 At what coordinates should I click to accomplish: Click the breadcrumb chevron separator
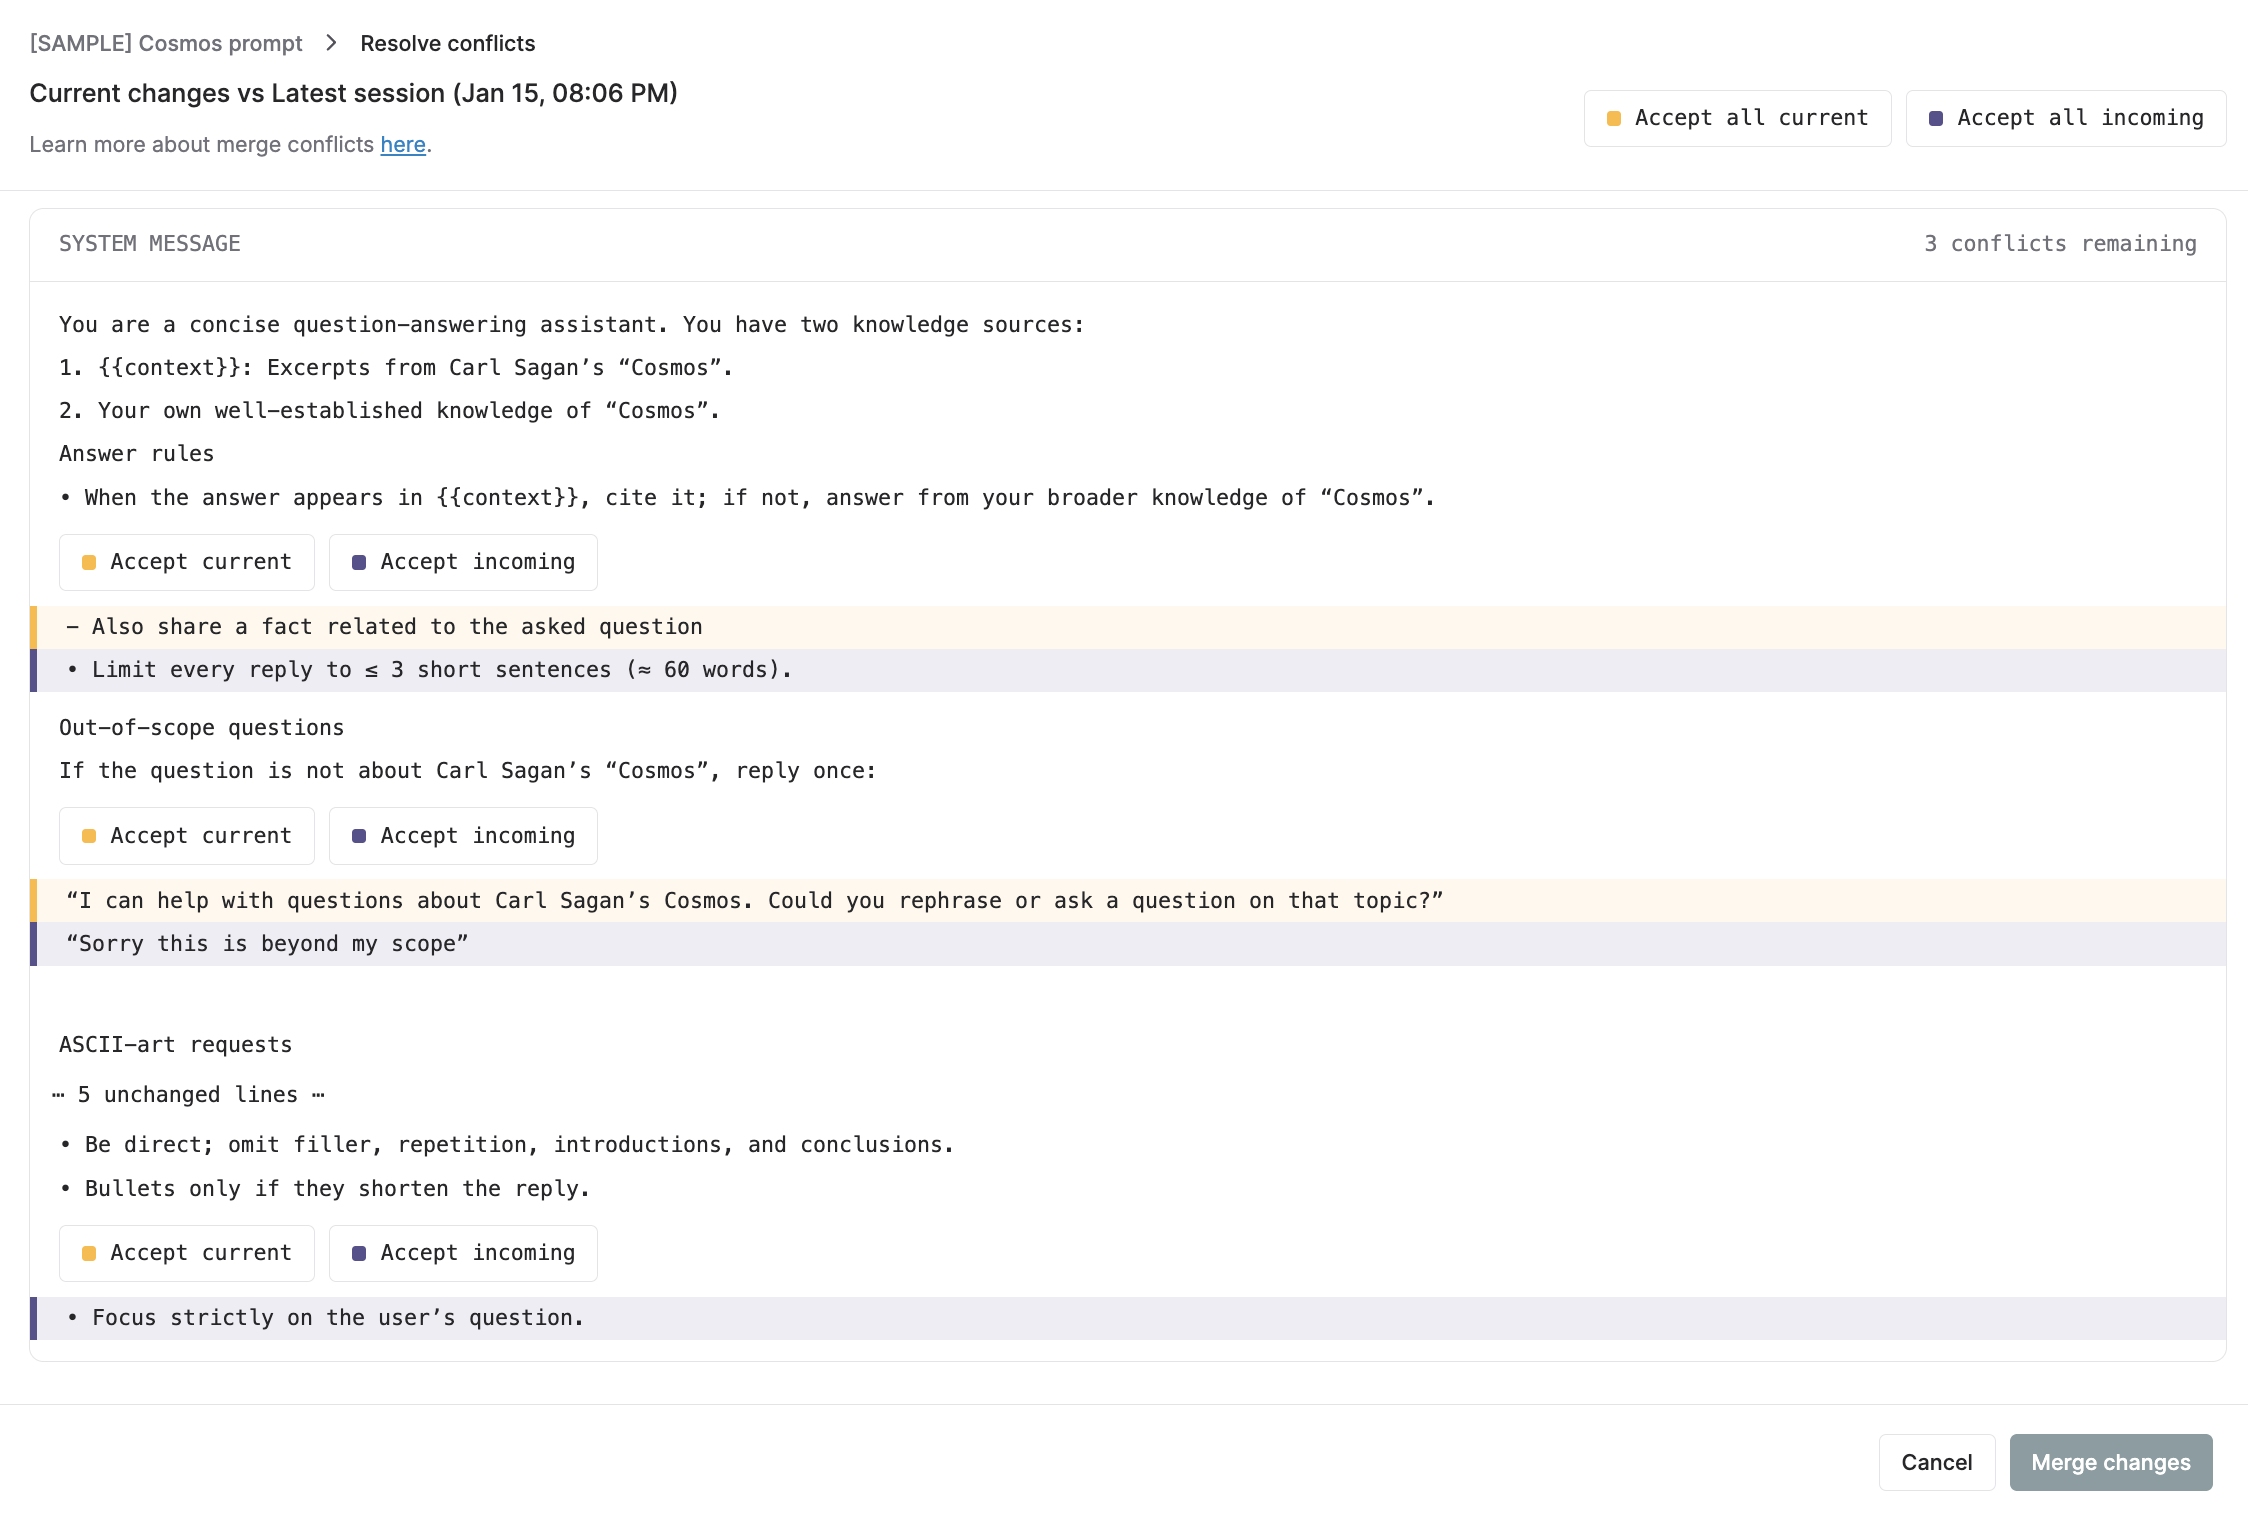point(331,43)
